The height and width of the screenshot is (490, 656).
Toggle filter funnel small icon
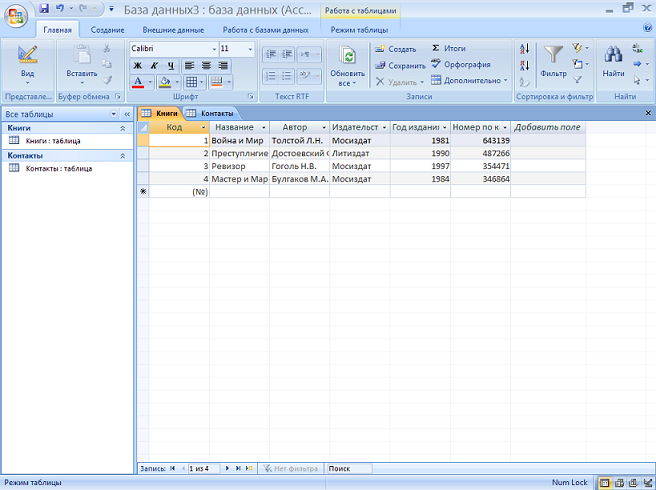[577, 80]
